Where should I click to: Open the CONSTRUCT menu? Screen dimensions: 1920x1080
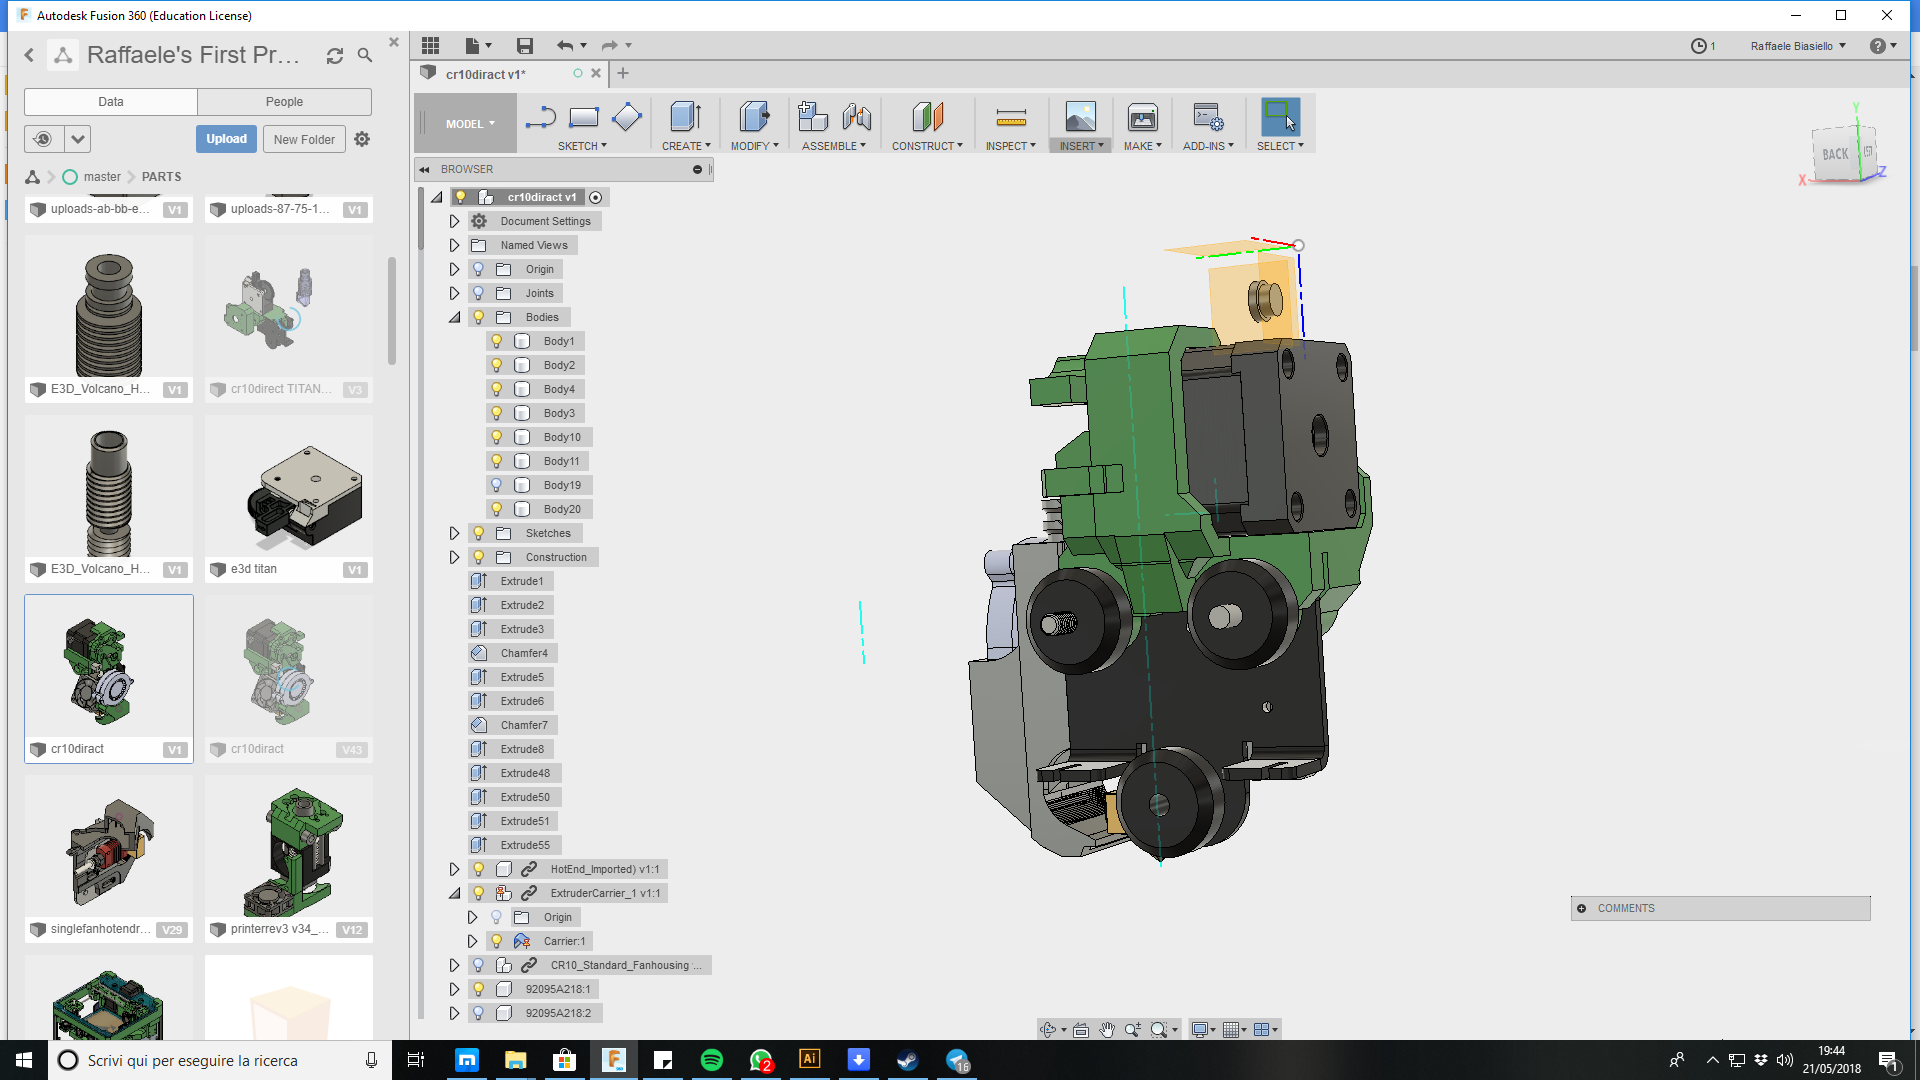927,146
